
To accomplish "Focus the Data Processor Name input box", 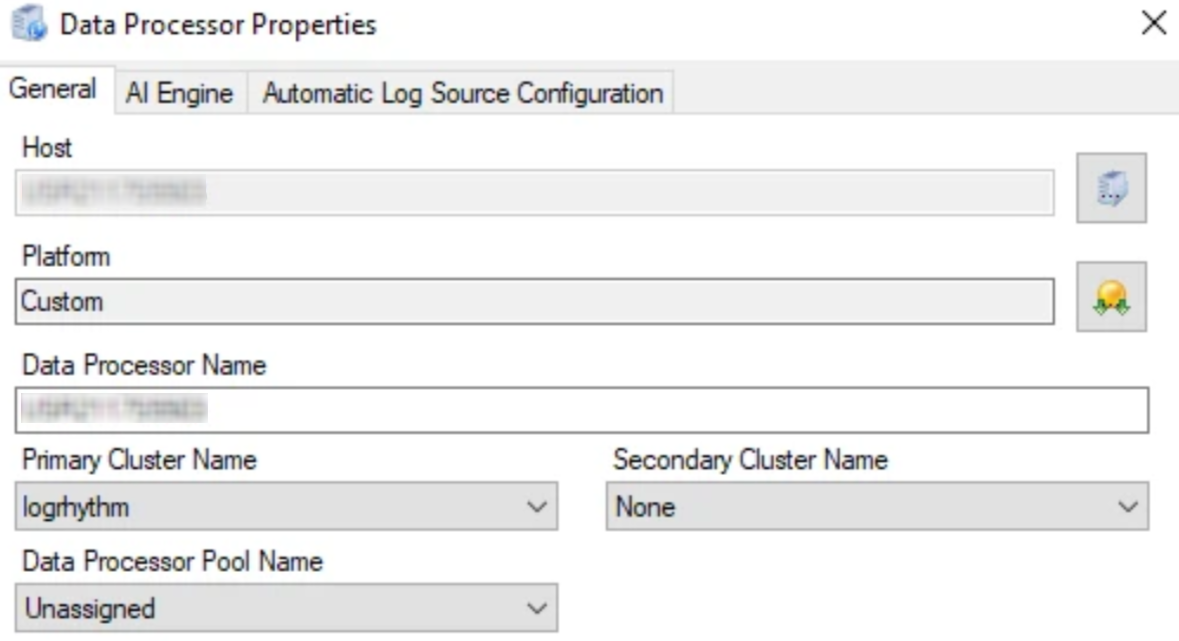I will click(582, 410).
